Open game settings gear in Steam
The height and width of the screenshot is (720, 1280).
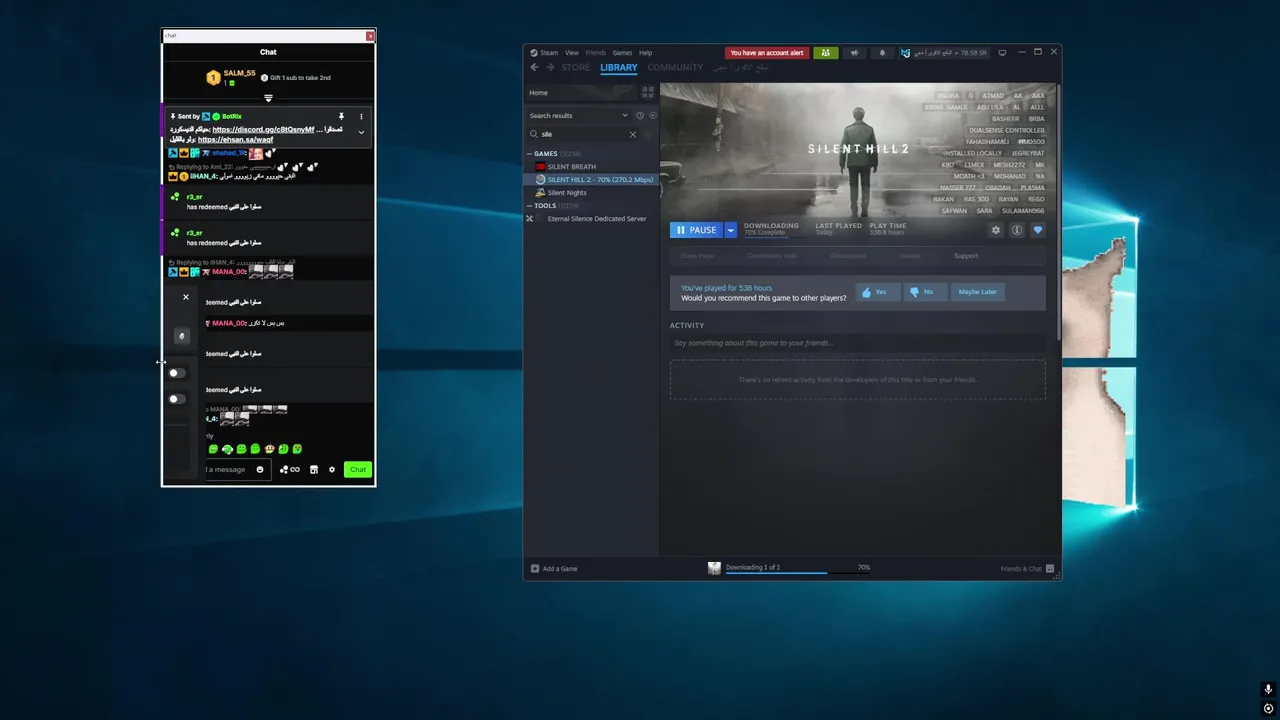pyautogui.click(x=995, y=230)
